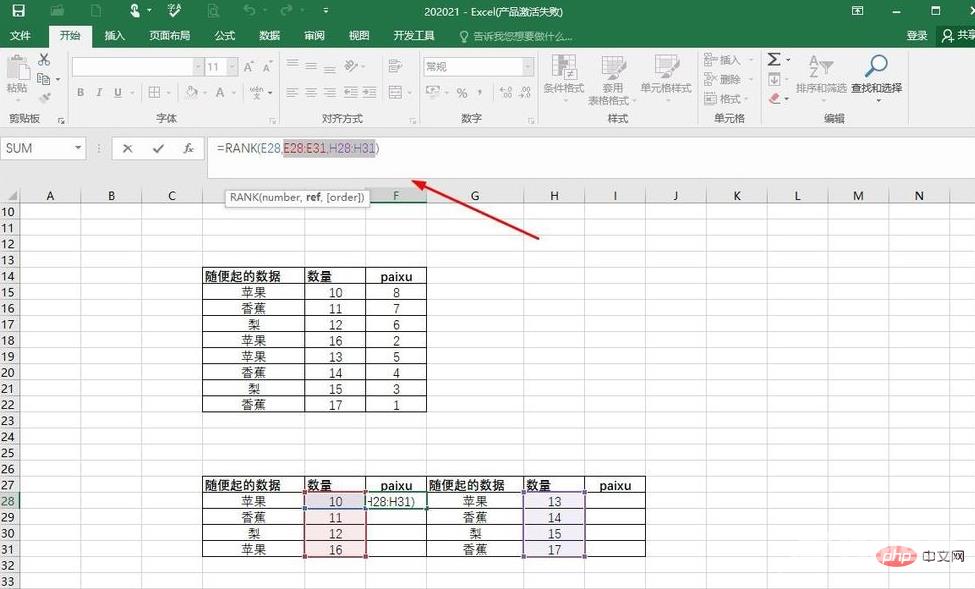Click the Insert Function fx icon
This screenshot has height=589, width=975.
pyautogui.click(x=188, y=148)
